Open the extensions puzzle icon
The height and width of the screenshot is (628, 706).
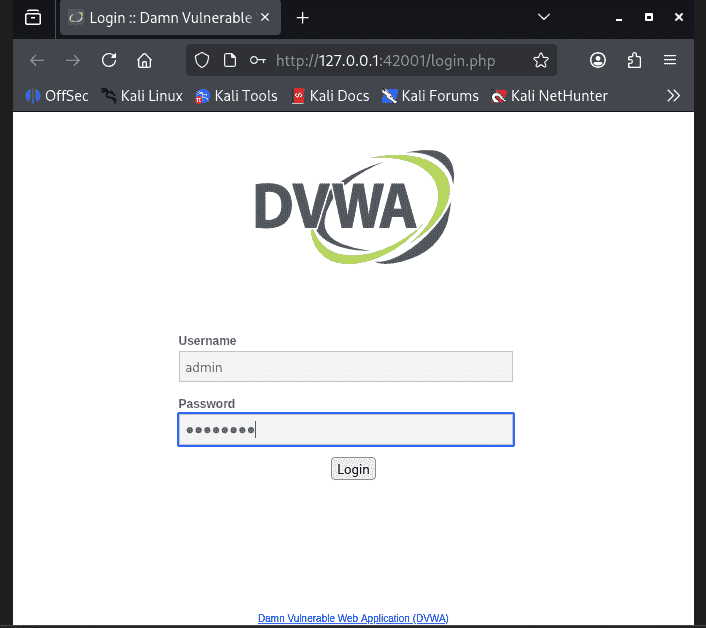pos(634,60)
